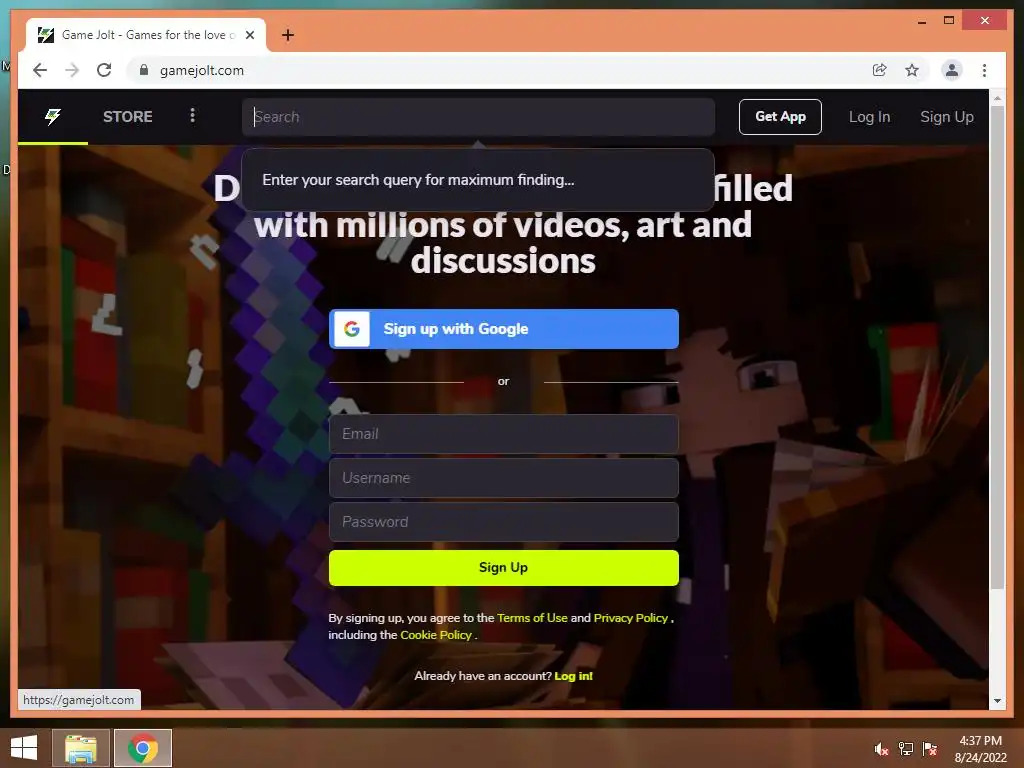Screen dimensions: 1024x768
Task: Click 'Enter your search query' hint text
Action: (x=418, y=180)
